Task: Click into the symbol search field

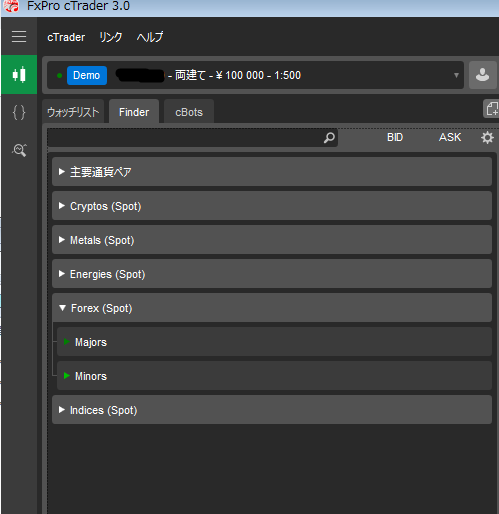Action: click(x=193, y=137)
